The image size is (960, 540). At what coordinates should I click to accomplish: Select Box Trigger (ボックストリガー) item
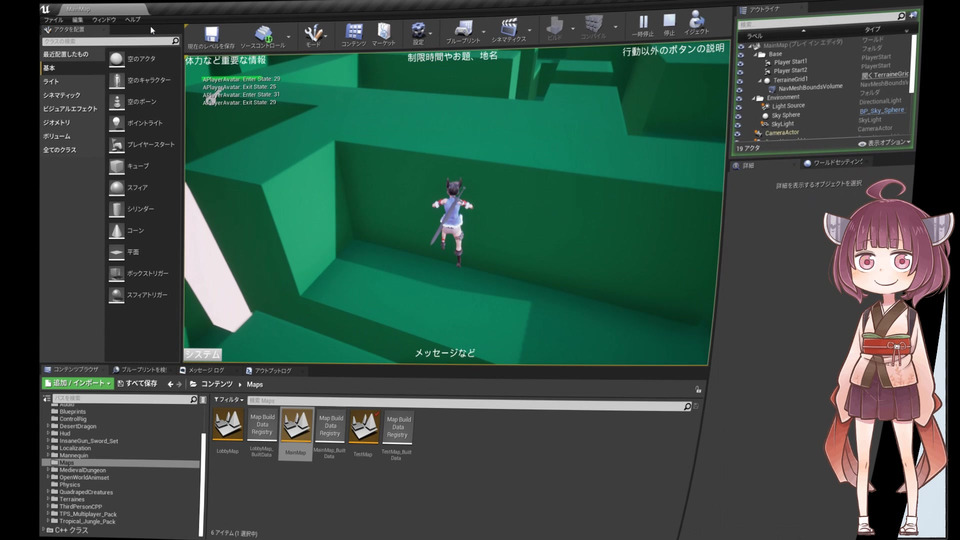tap(143, 273)
